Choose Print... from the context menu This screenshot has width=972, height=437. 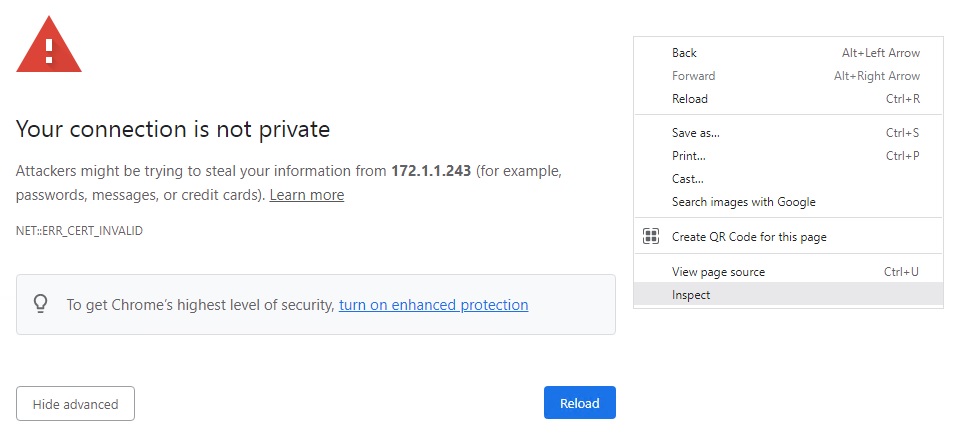pos(689,156)
